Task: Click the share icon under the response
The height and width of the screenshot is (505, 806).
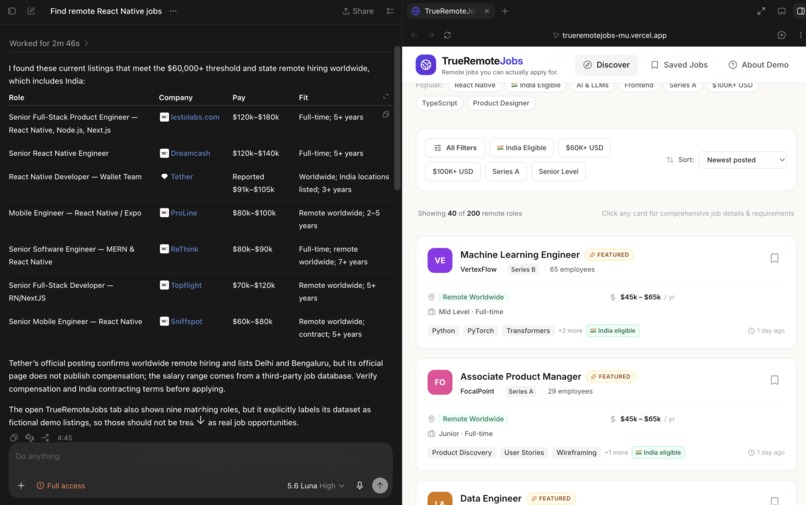Action: [x=45, y=438]
